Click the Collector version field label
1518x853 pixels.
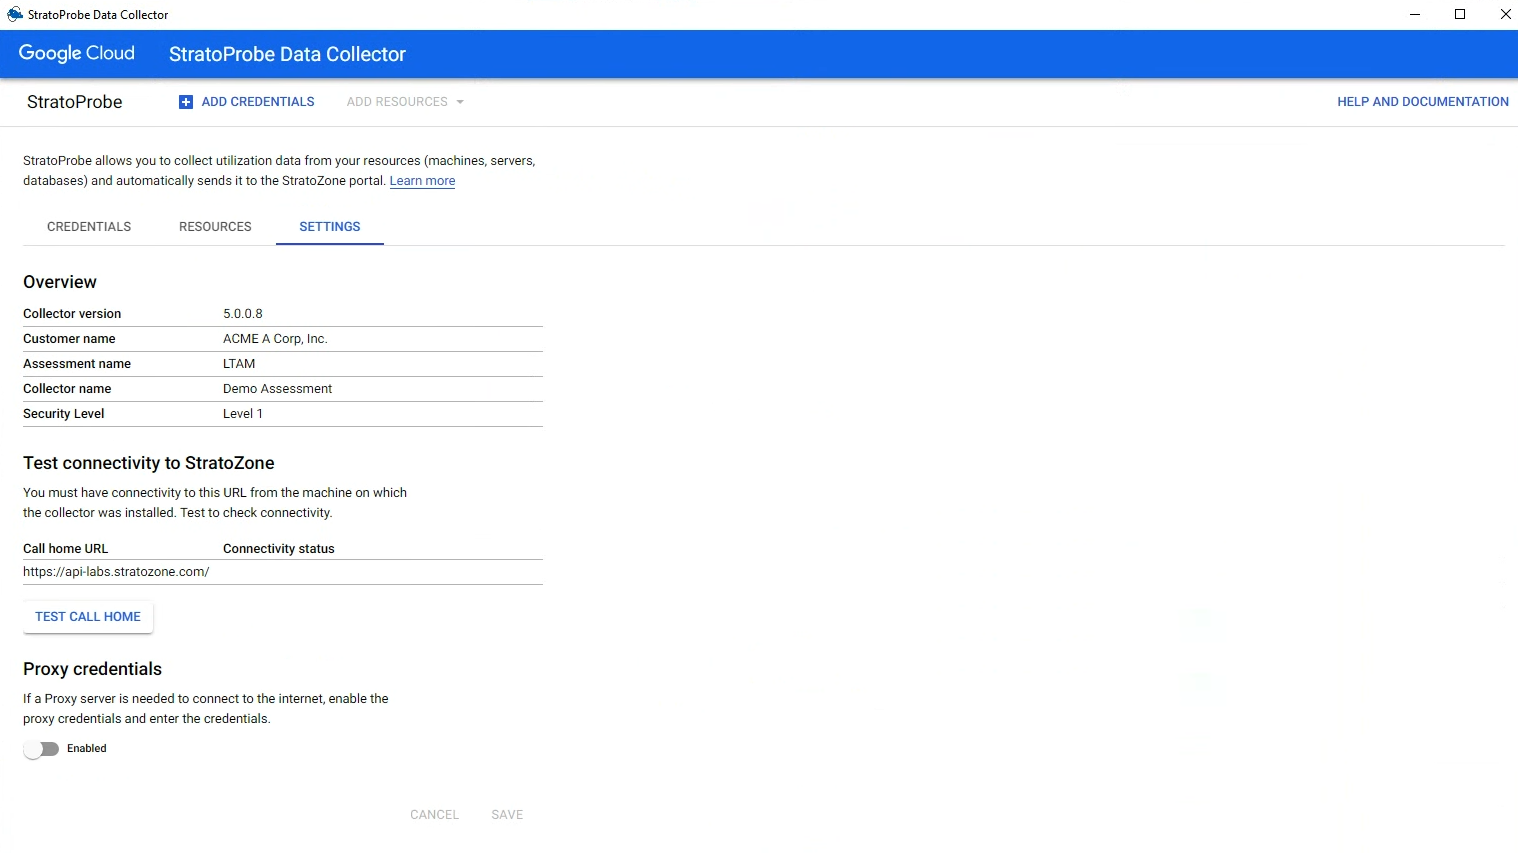coord(72,314)
